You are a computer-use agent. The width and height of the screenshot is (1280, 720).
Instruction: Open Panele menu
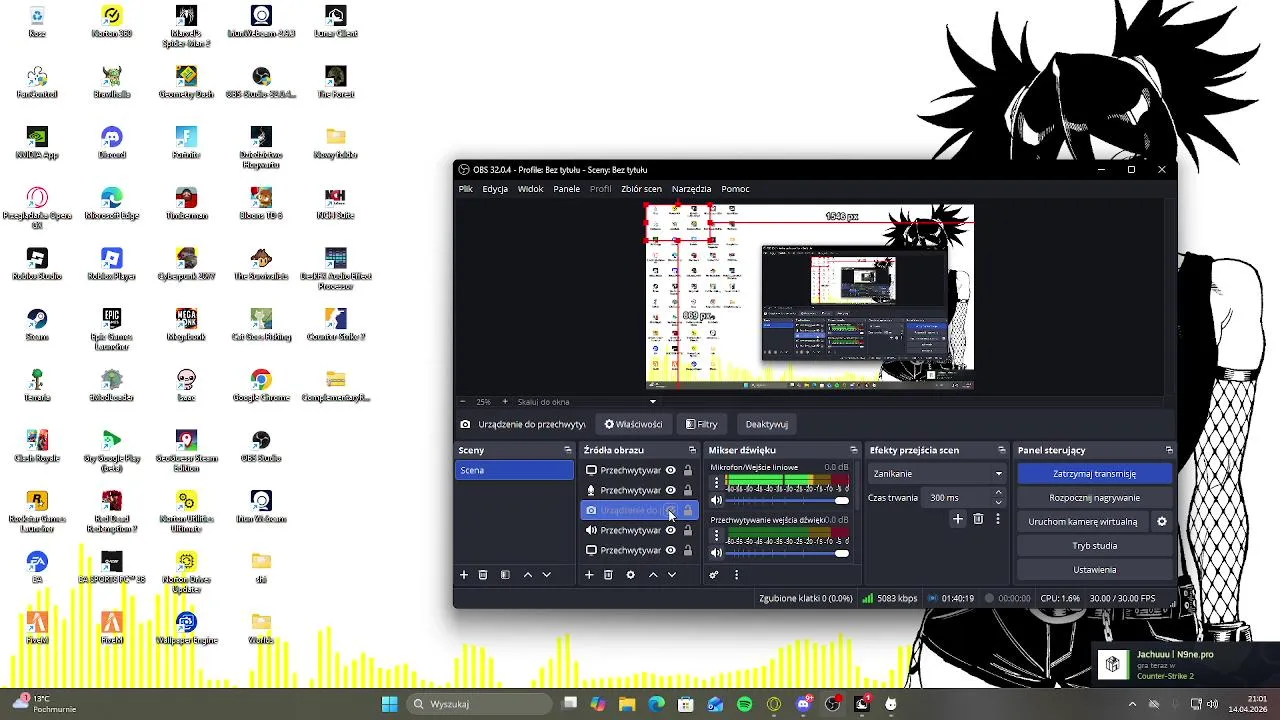[x=567, y=189]
